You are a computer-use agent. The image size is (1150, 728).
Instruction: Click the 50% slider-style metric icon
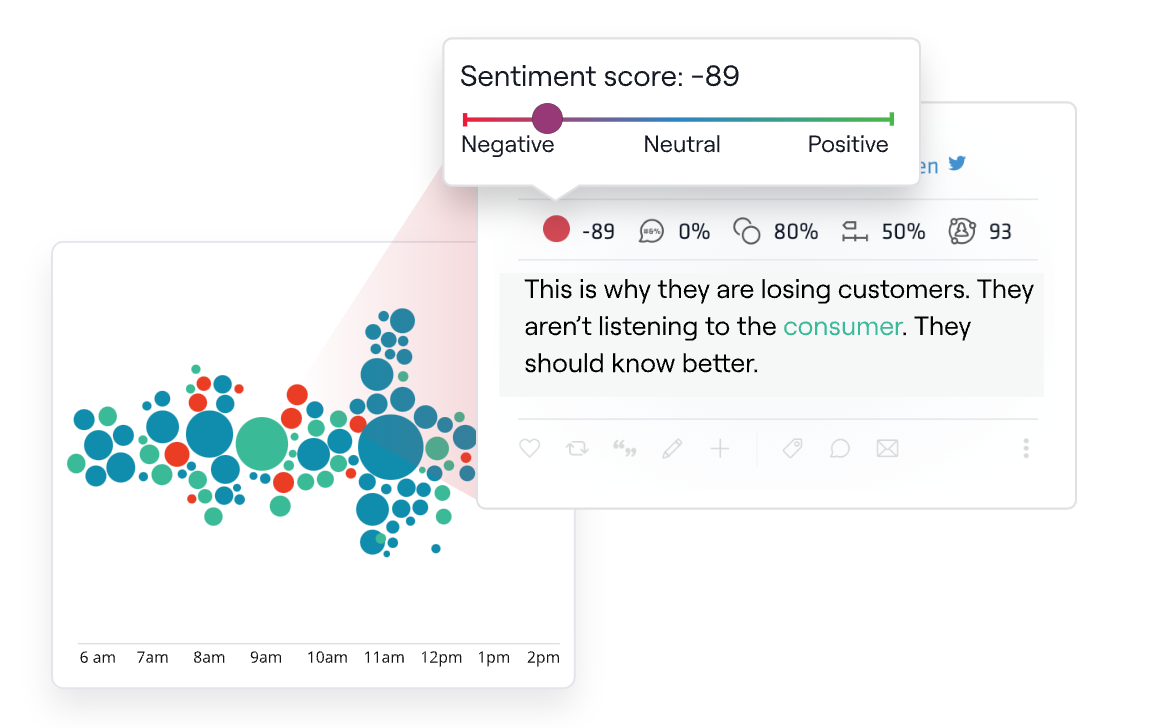[x=855, y=230]
